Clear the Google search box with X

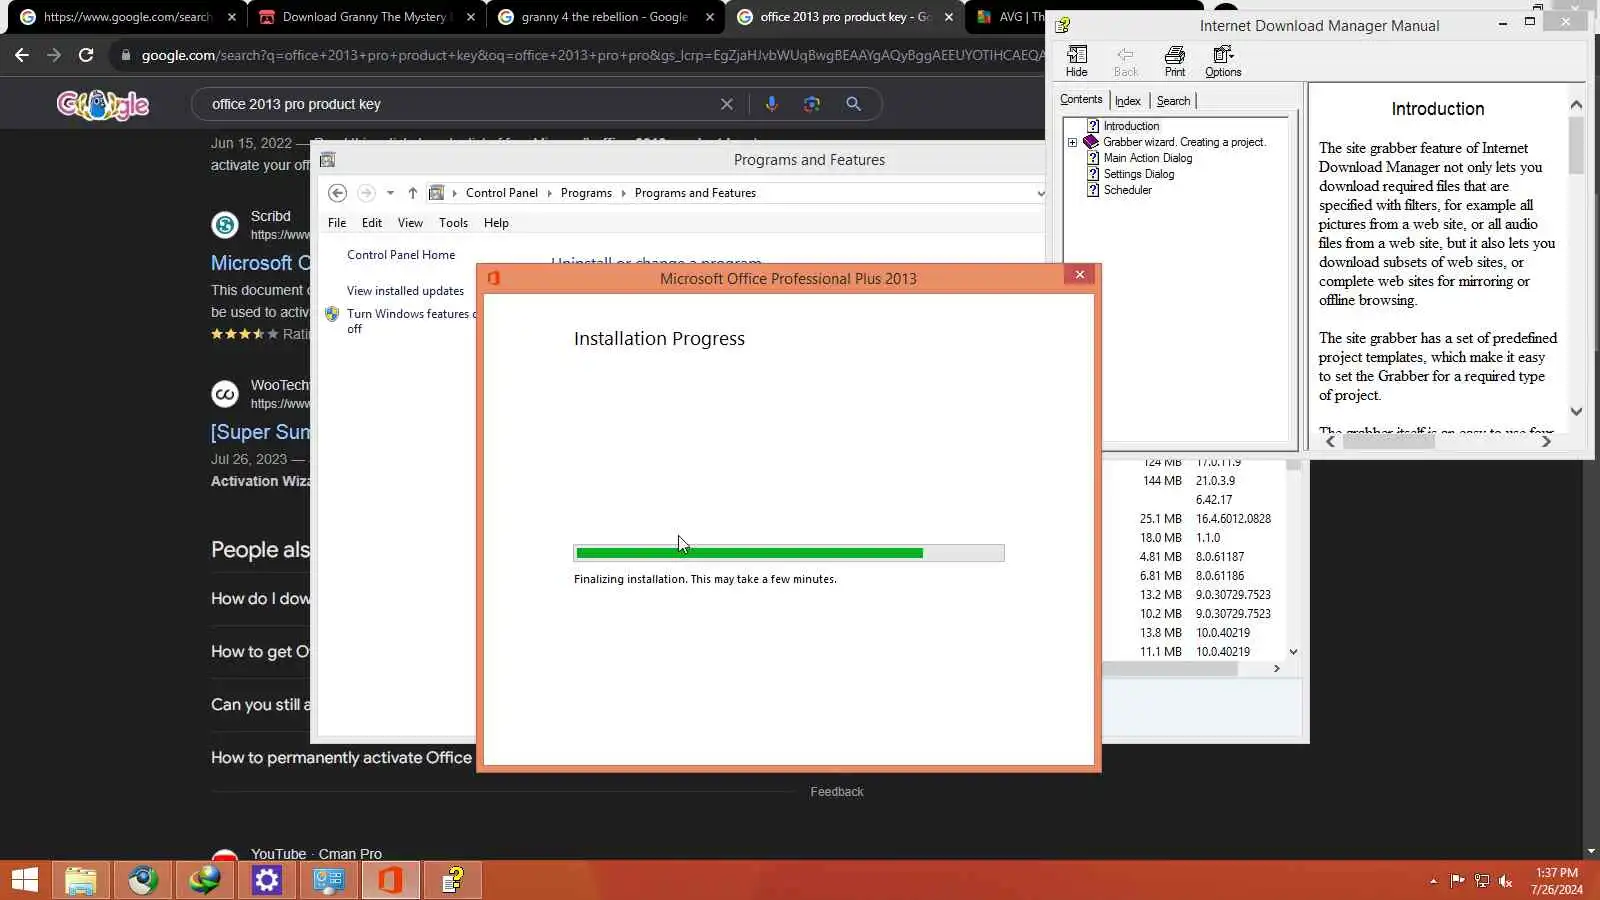click(727, 104)
